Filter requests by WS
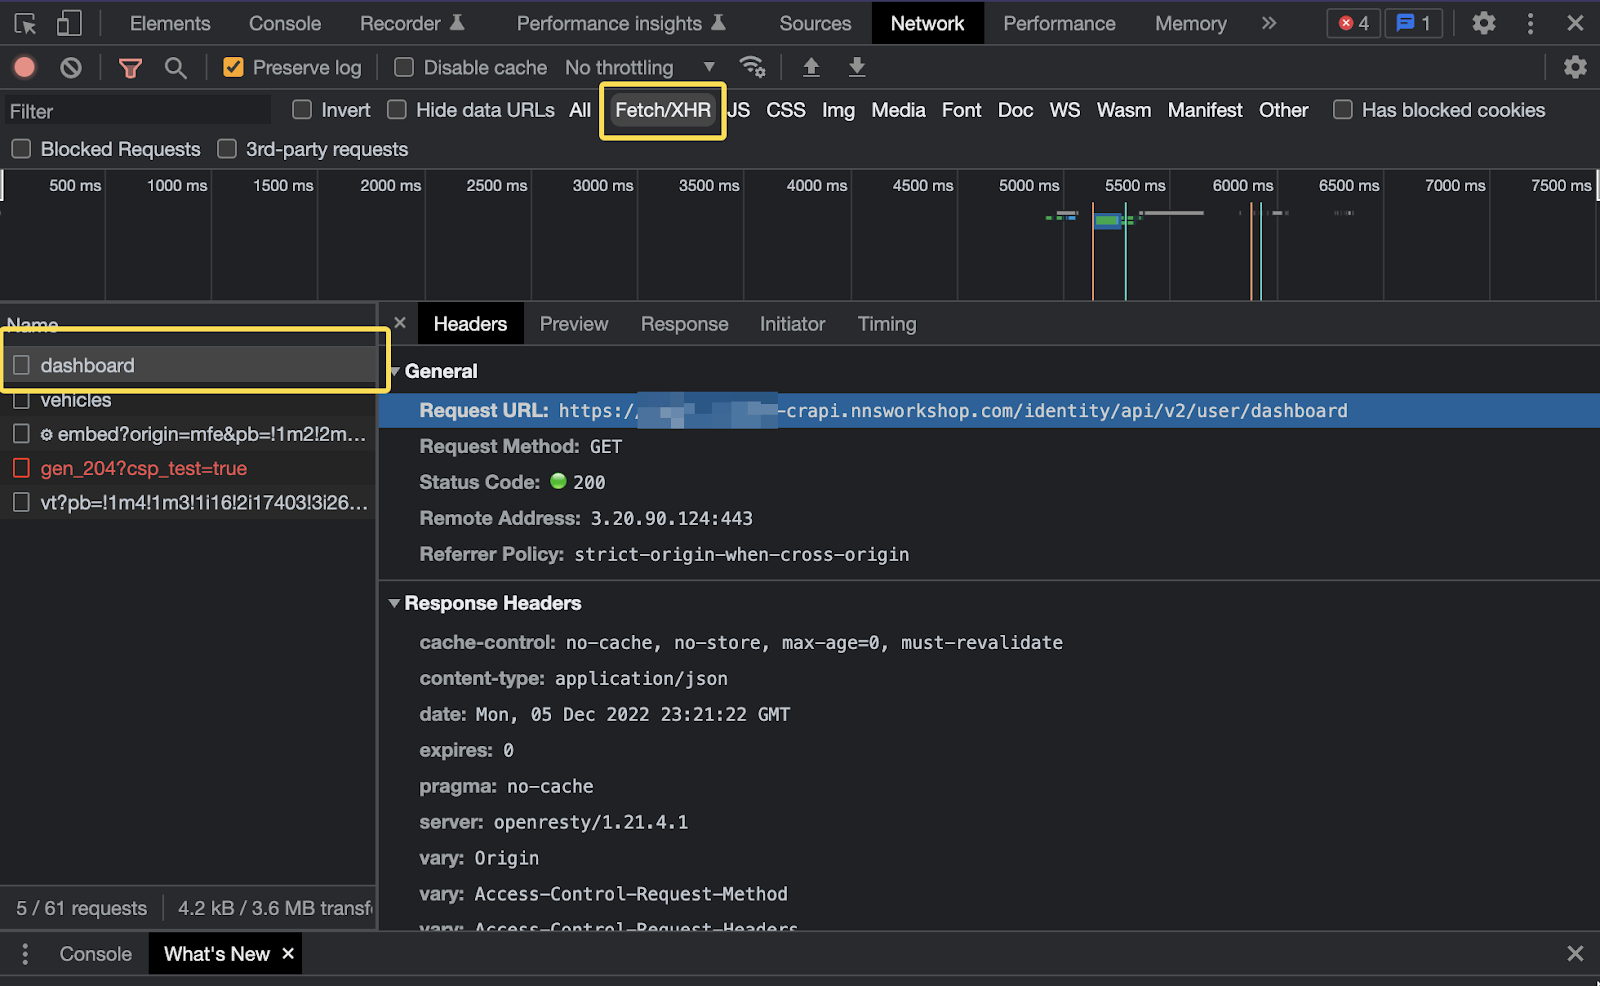Screen dimensions: 1600x986 click(x=1065, y=110)
